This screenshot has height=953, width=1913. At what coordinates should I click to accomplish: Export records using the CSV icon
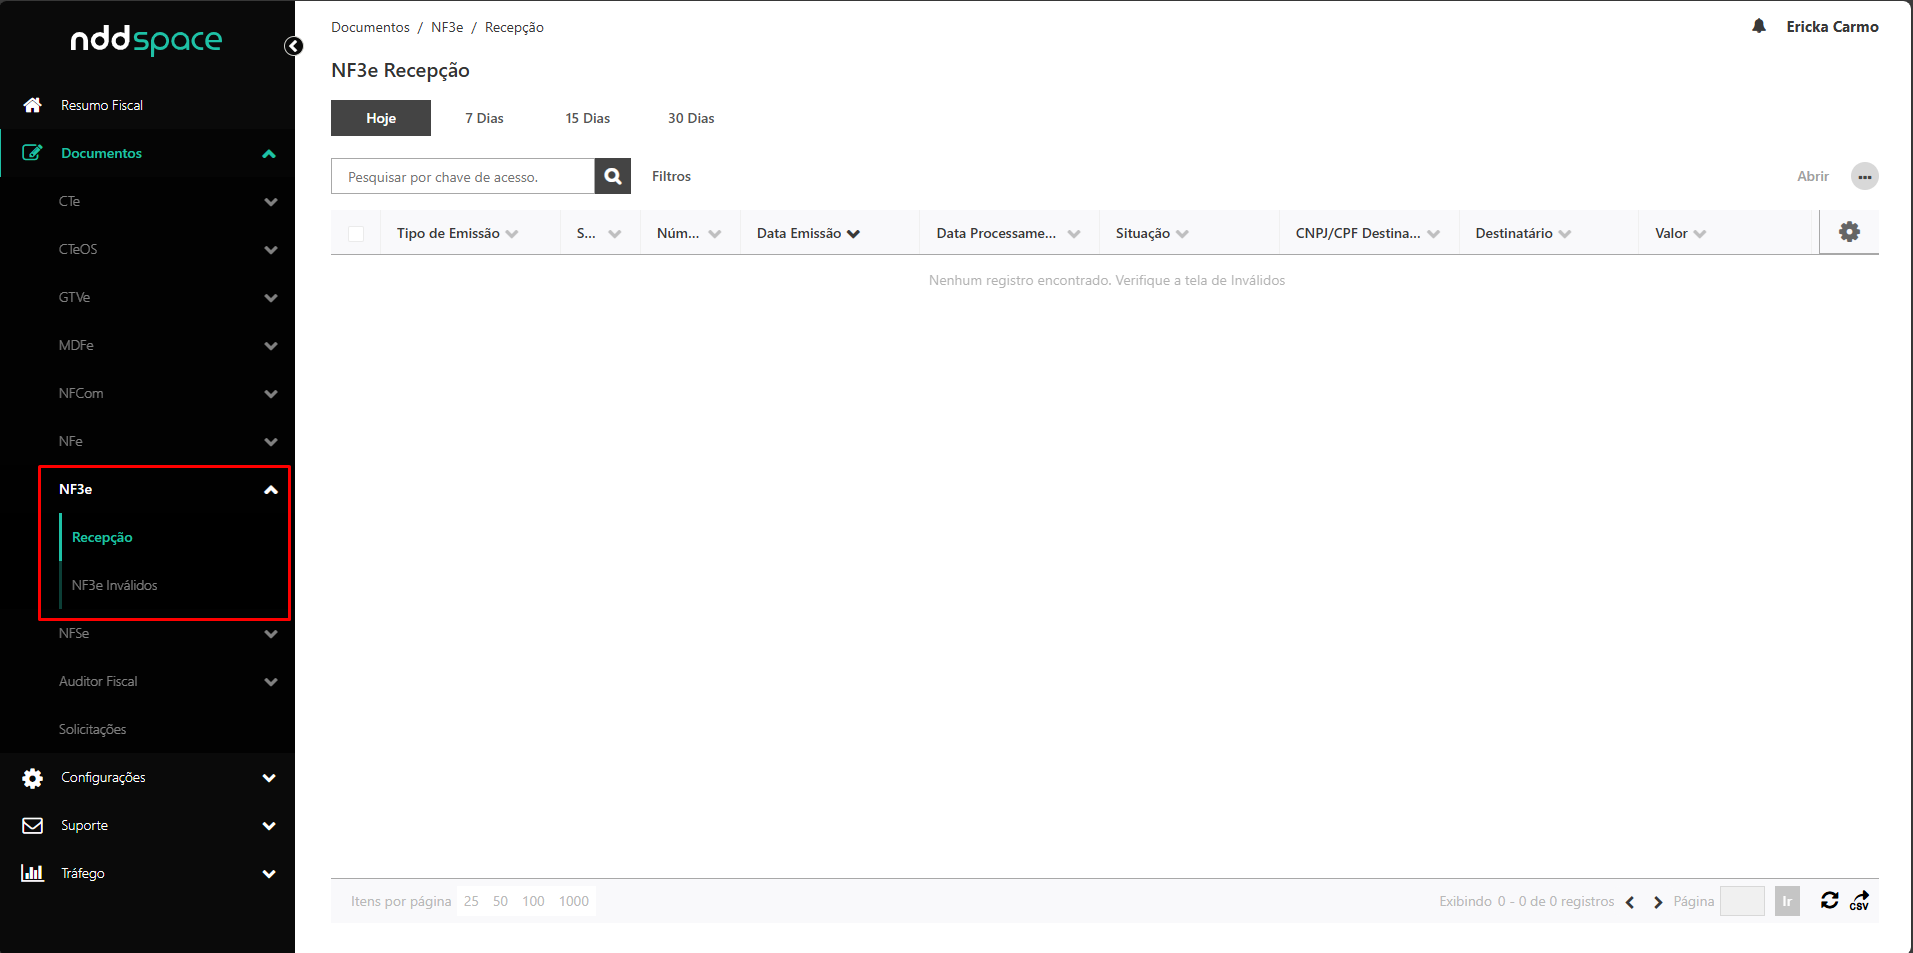click(x=1859, y=900)
